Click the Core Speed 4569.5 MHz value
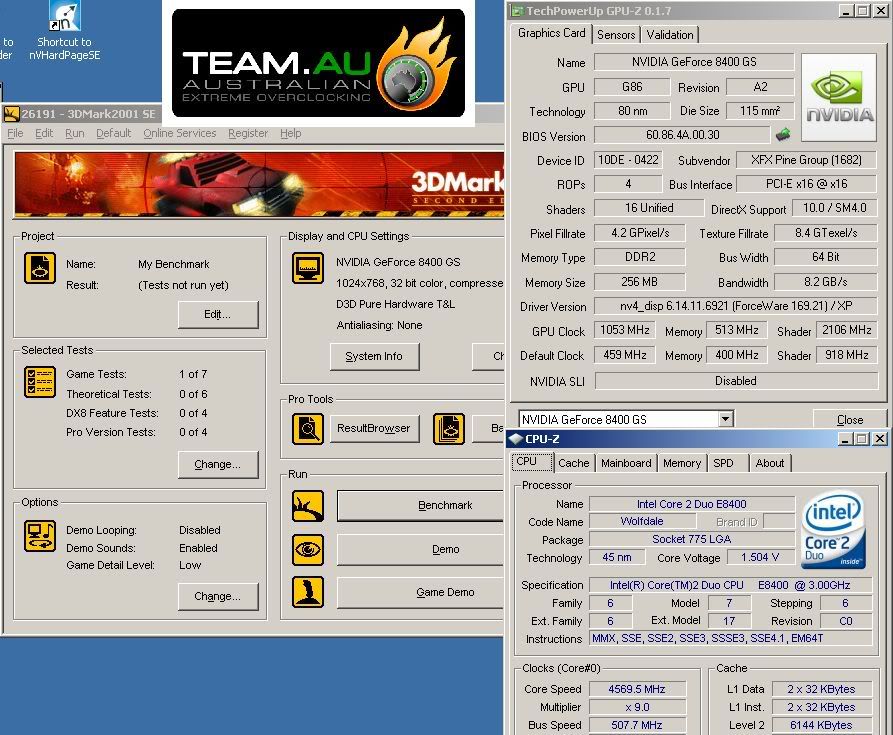 [x=637, y=689]
